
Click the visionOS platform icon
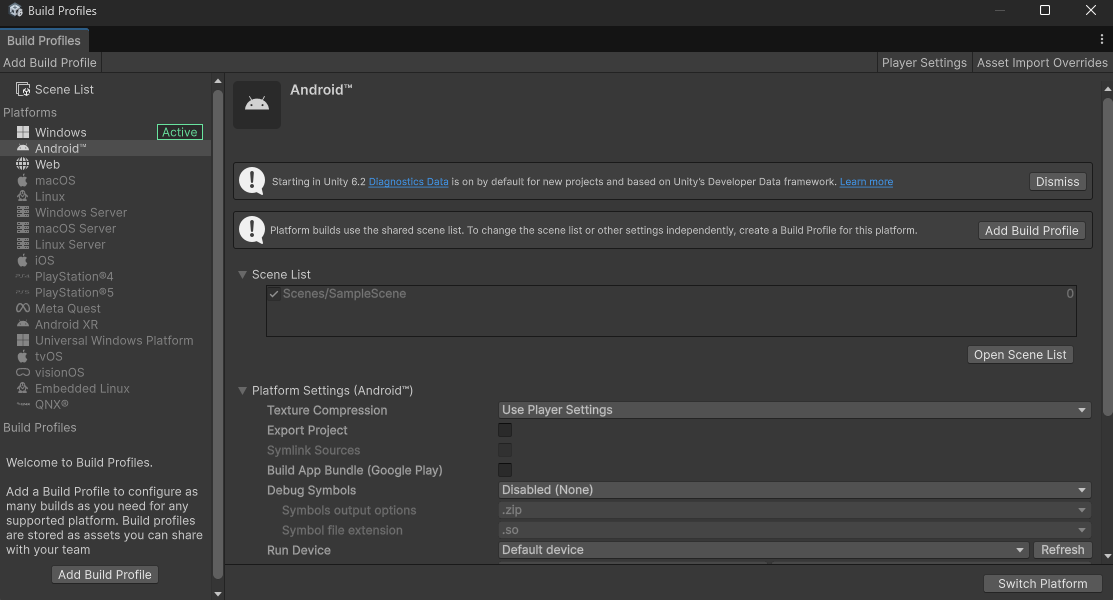pos(22,372)
